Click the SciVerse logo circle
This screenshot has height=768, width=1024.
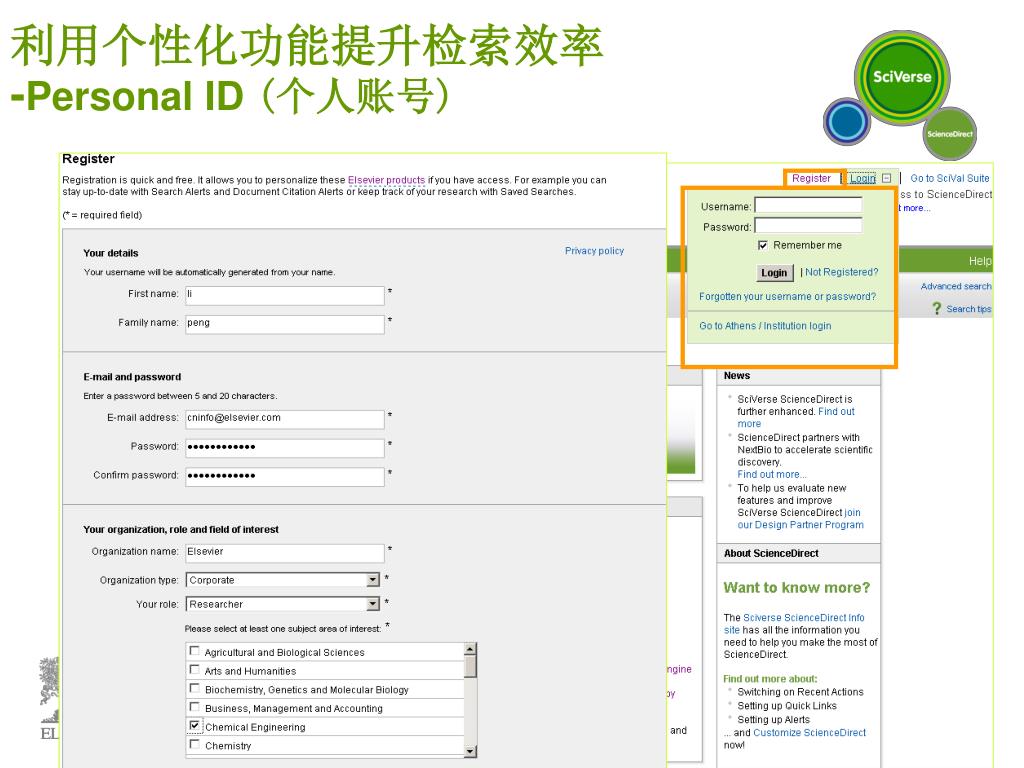902,78
